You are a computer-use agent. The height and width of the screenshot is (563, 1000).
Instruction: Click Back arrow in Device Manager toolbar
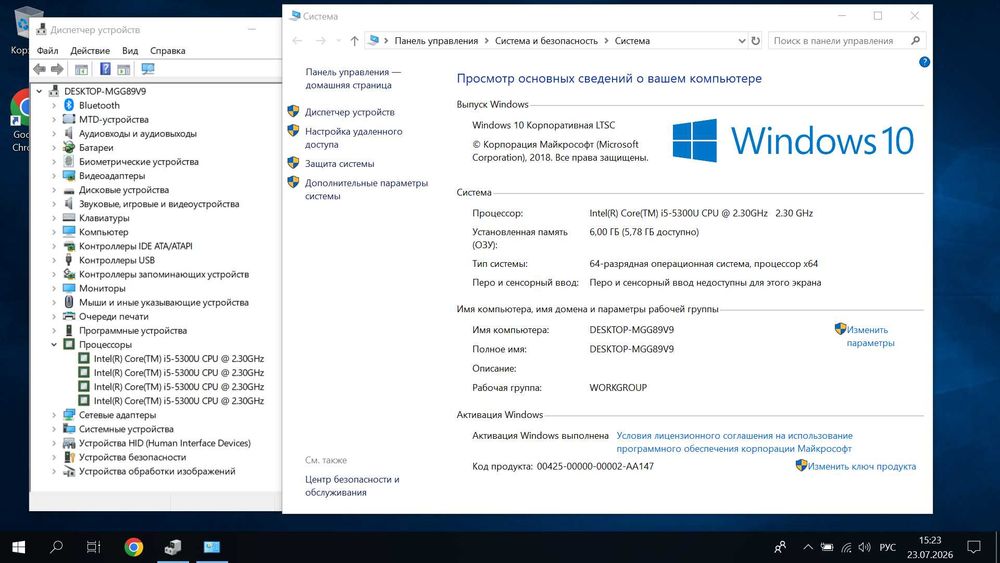[x=40, y=69]
